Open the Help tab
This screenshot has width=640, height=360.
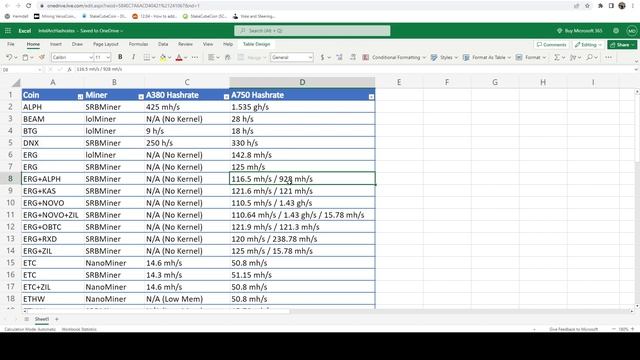(228, 44)
